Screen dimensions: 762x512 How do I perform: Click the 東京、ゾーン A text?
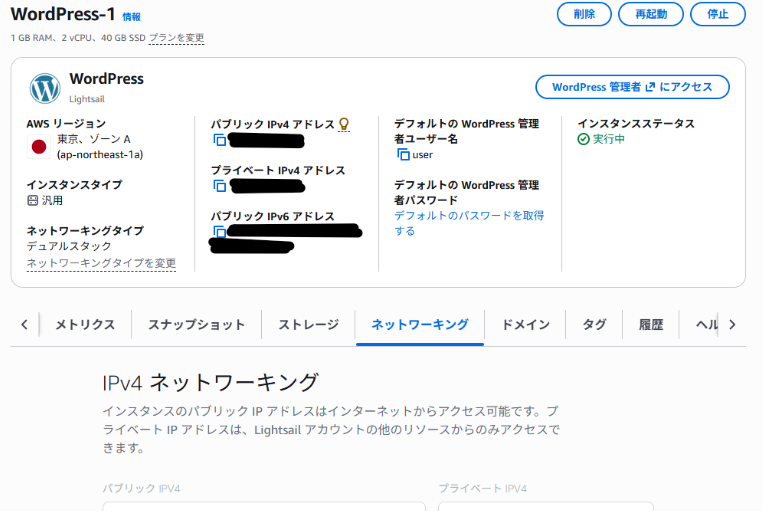tap(94, 139)
